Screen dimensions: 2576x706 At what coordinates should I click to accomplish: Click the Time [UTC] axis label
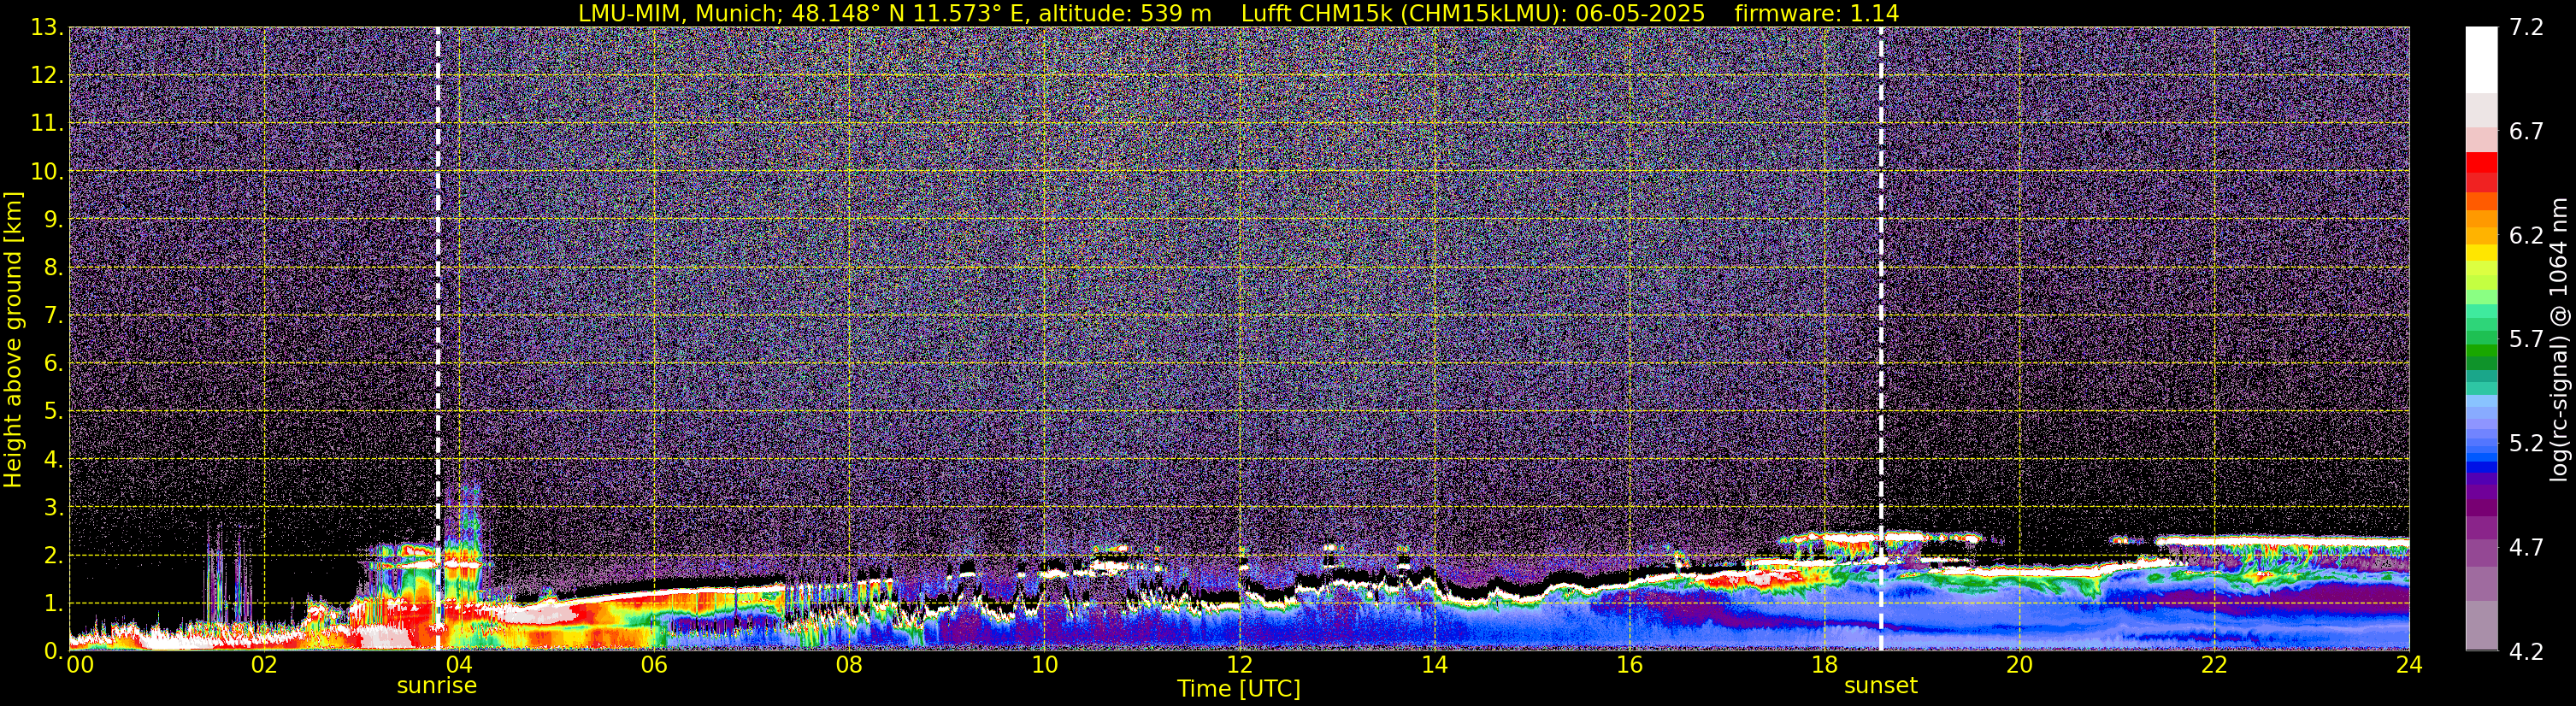coord(1239,689)
